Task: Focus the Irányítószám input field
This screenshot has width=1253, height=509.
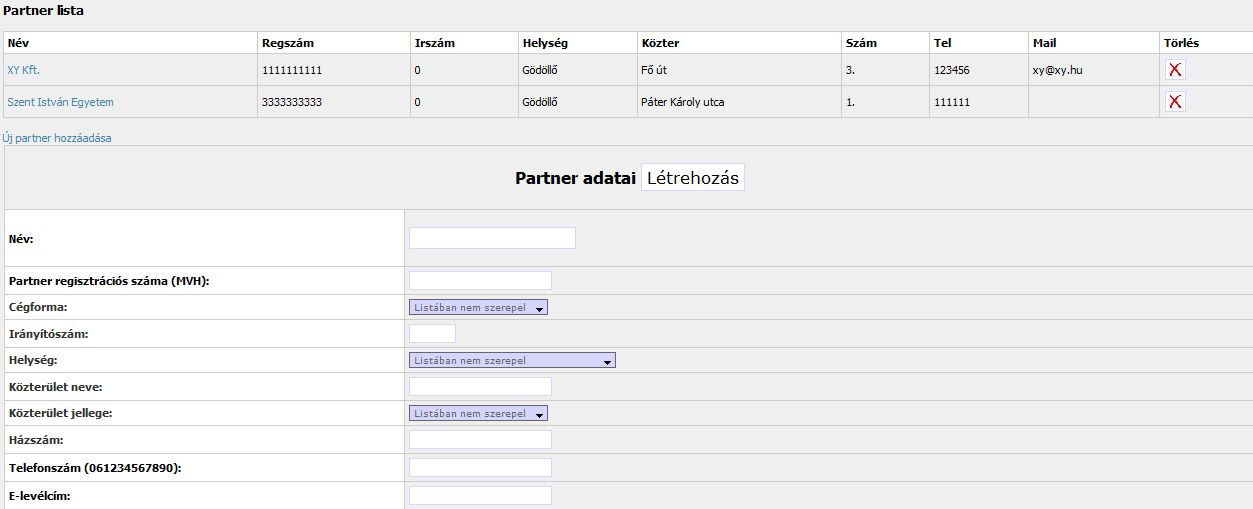Action: click(x=433, y=333)
